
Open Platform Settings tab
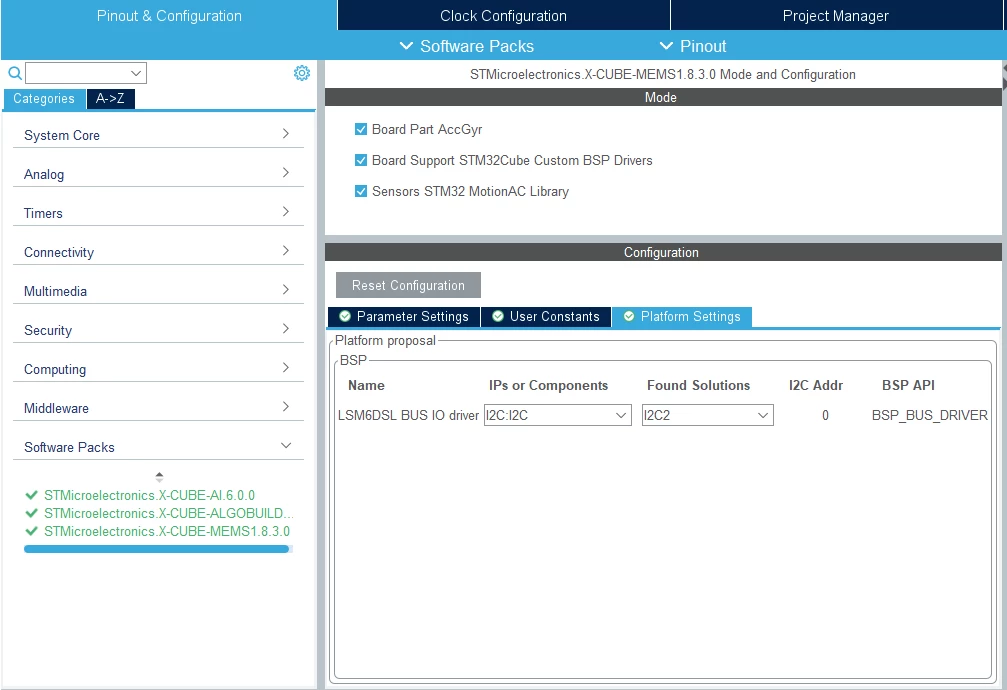[x=682, y=317]
